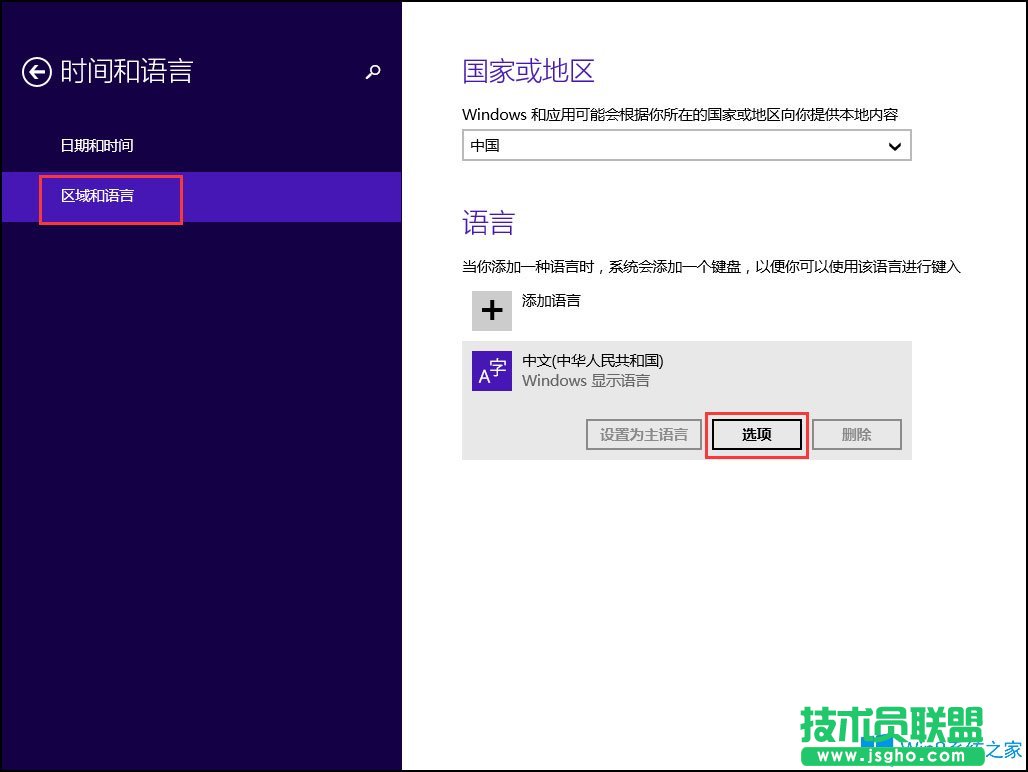The height and width of the screenshot is (772, 1028).
Task: Open search with the magnifier icon
Action: [373, 72]
